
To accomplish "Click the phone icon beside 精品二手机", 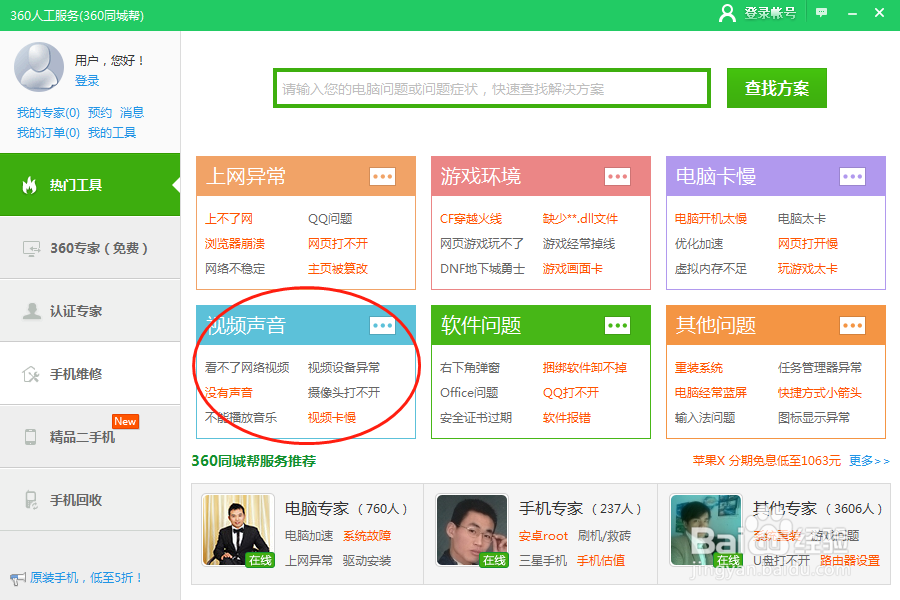I will (30, 437).
